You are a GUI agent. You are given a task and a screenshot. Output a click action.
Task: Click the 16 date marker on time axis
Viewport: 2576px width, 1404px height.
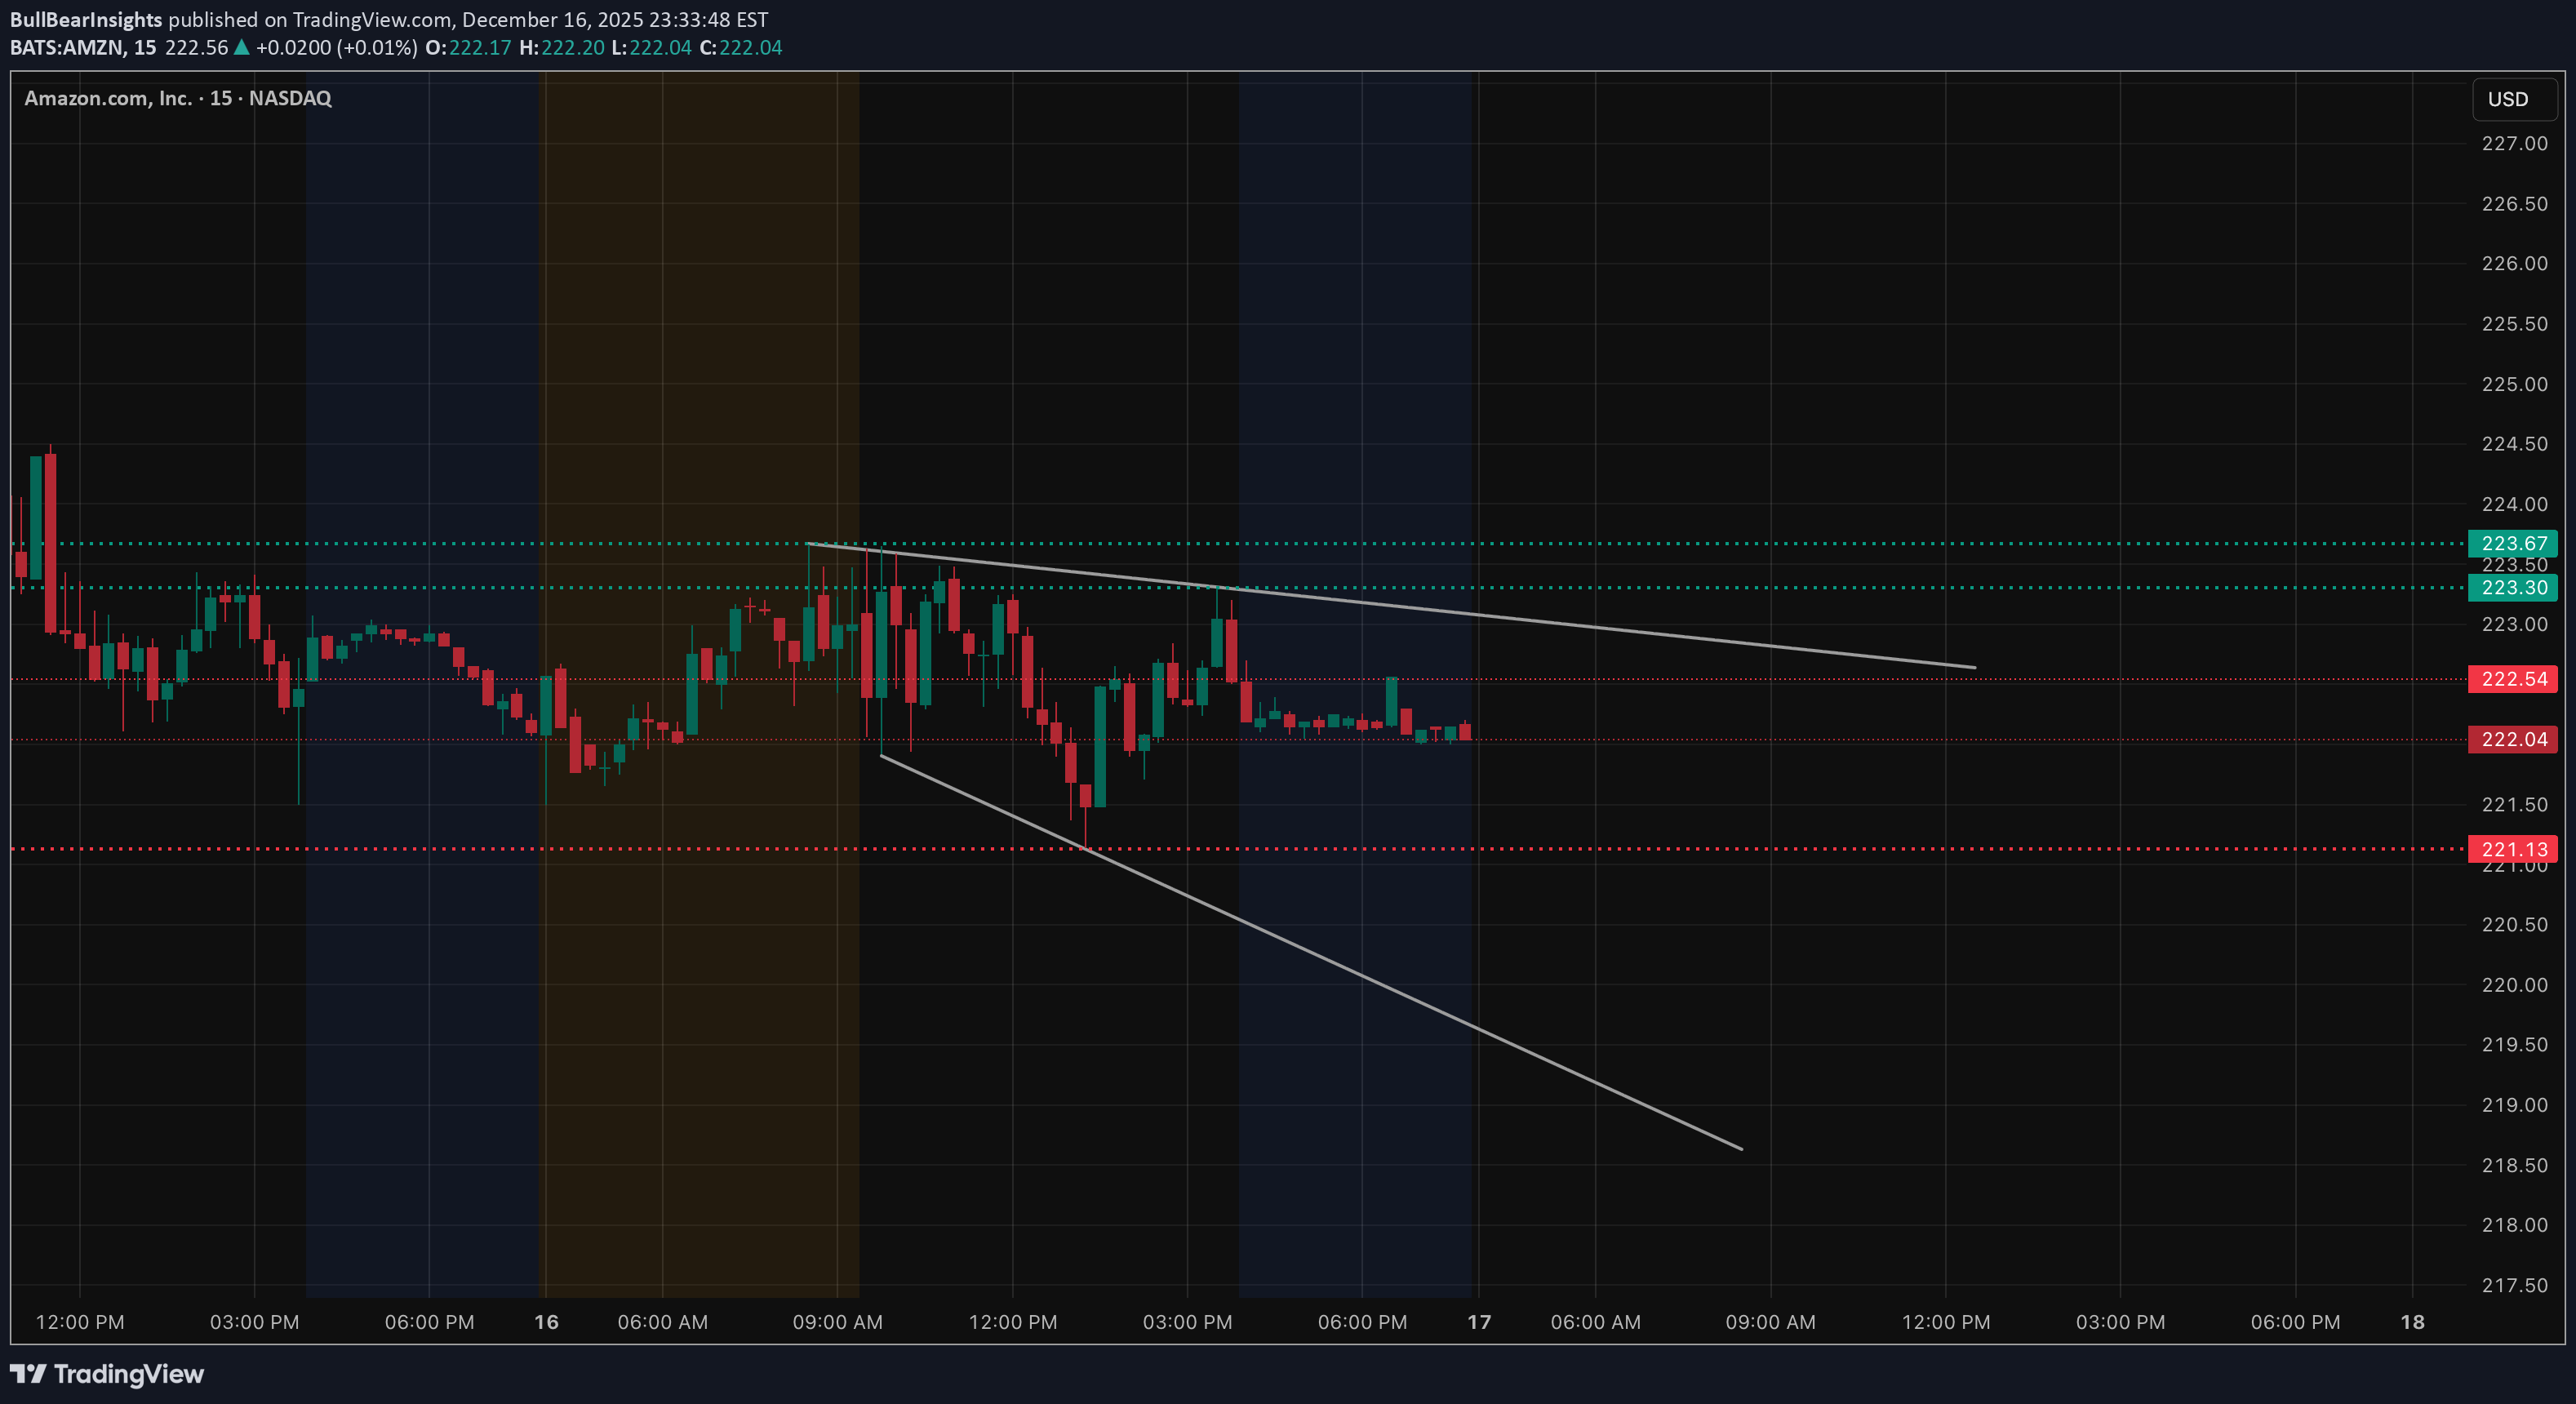[546, 1321]
